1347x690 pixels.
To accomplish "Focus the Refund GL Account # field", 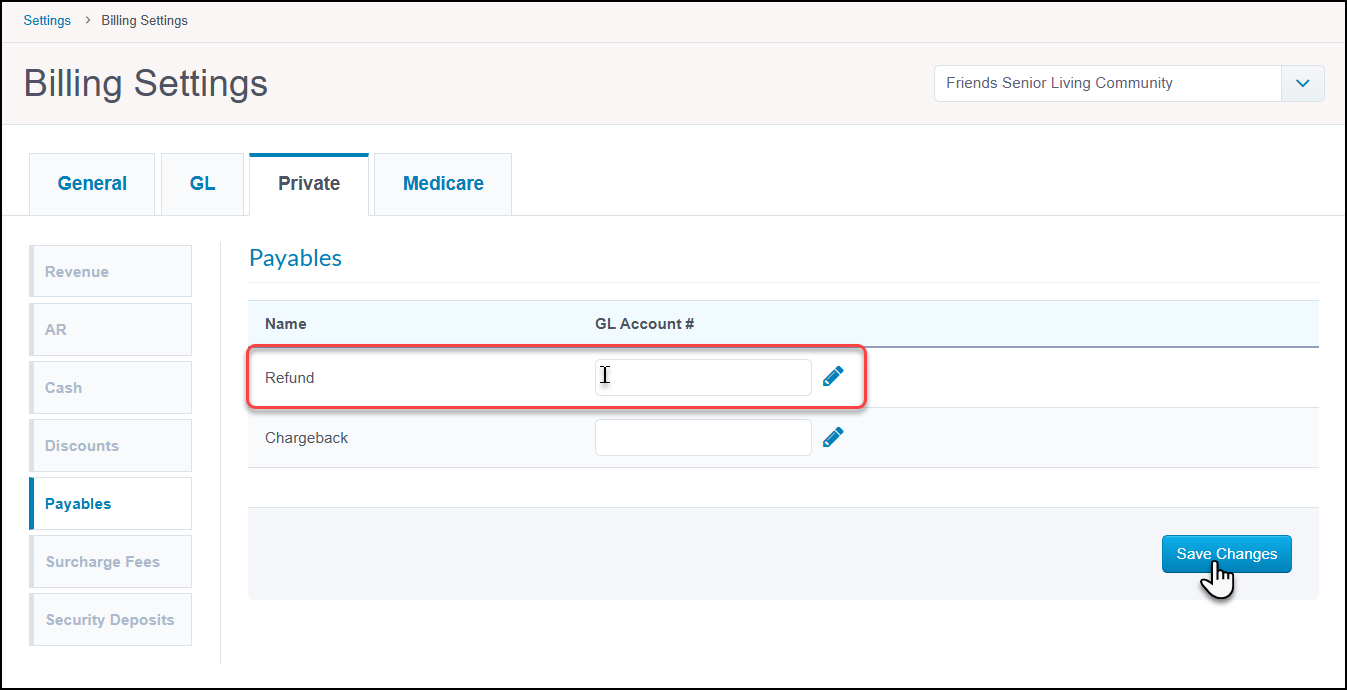I will (x=703, y=377).
